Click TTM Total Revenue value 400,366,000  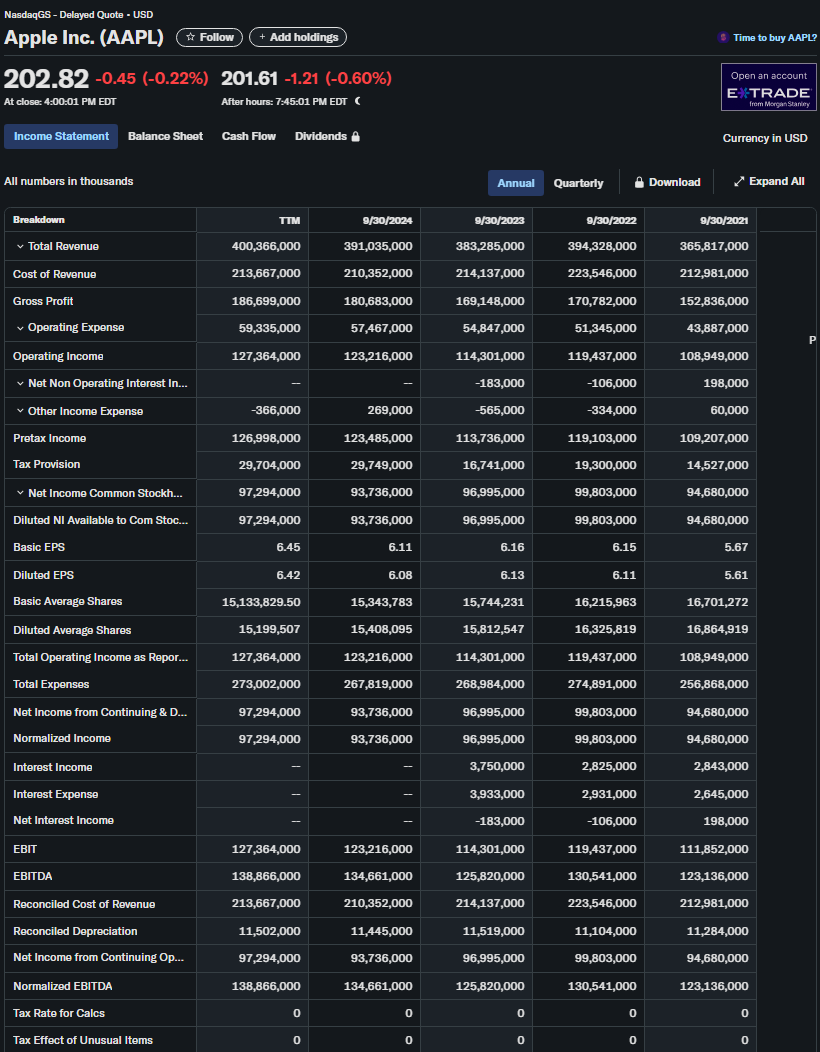tap(266, 246)
